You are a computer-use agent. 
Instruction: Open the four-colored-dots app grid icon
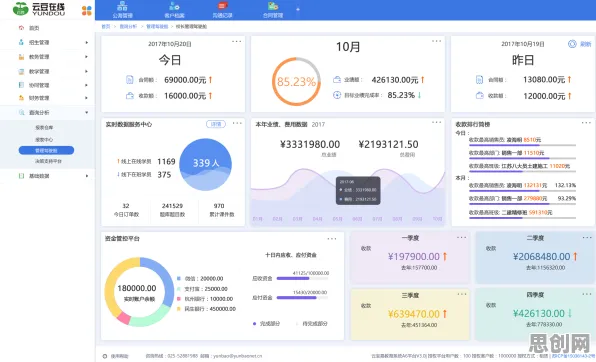pos(87,11)
